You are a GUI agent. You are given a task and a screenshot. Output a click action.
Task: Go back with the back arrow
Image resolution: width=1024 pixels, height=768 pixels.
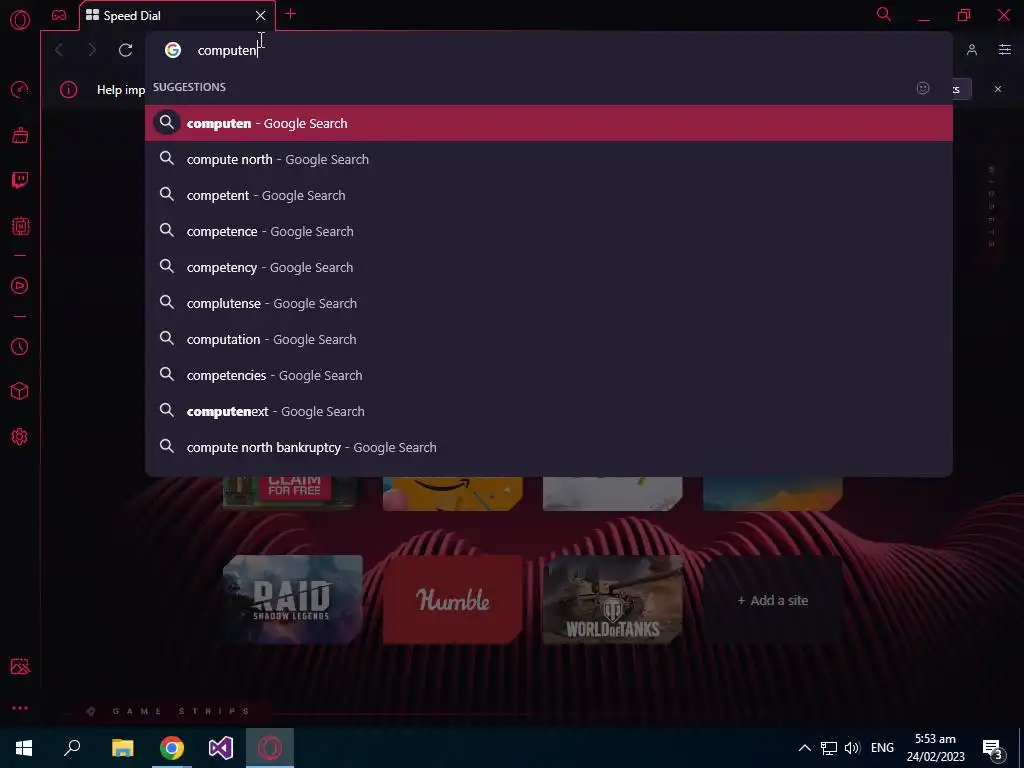(x=59, y=50)
